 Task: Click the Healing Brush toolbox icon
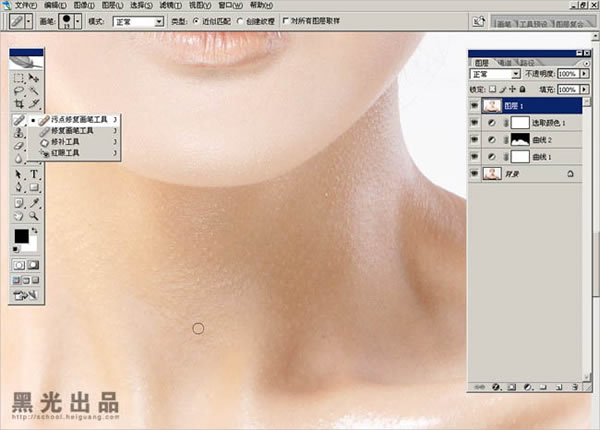(18, 120)
